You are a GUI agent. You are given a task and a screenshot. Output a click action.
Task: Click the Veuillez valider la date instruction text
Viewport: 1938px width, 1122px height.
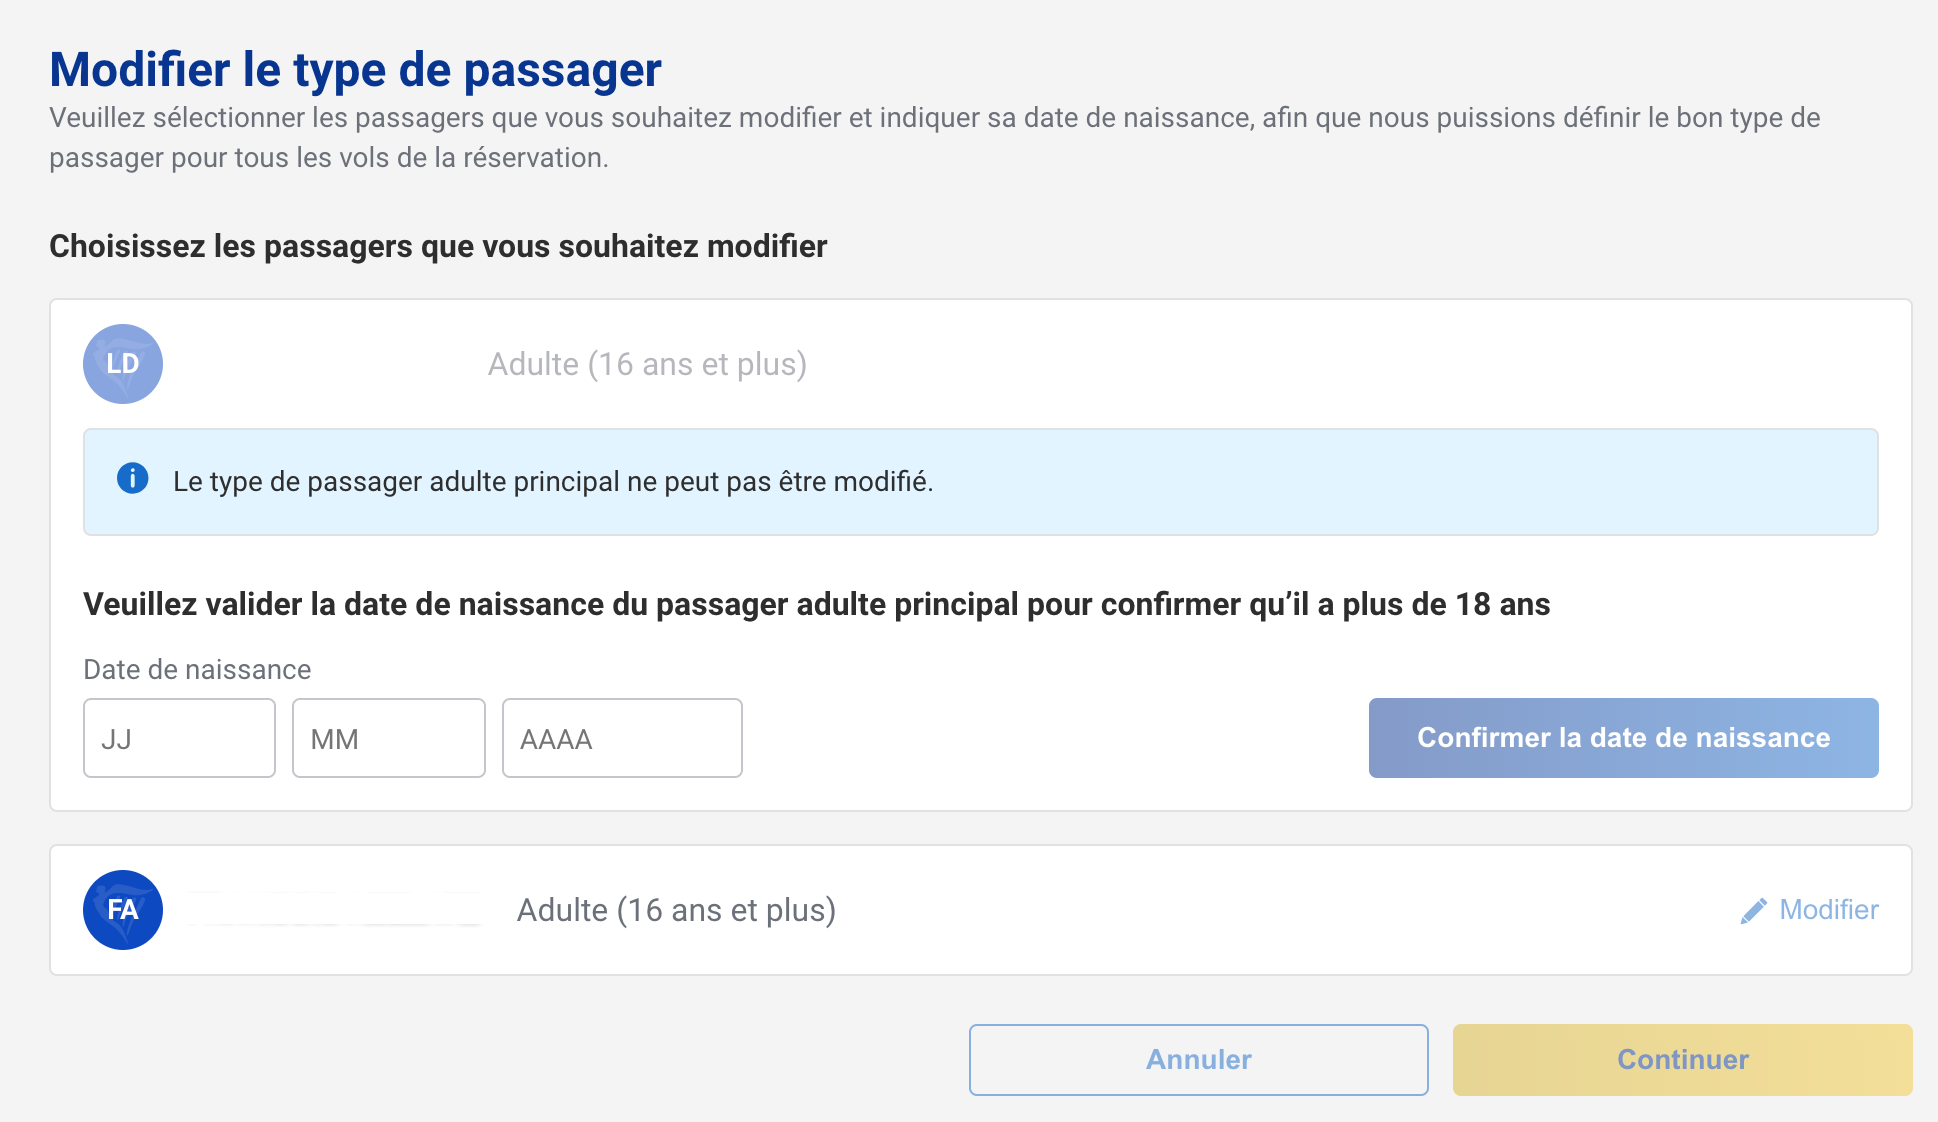click(816, 604)
